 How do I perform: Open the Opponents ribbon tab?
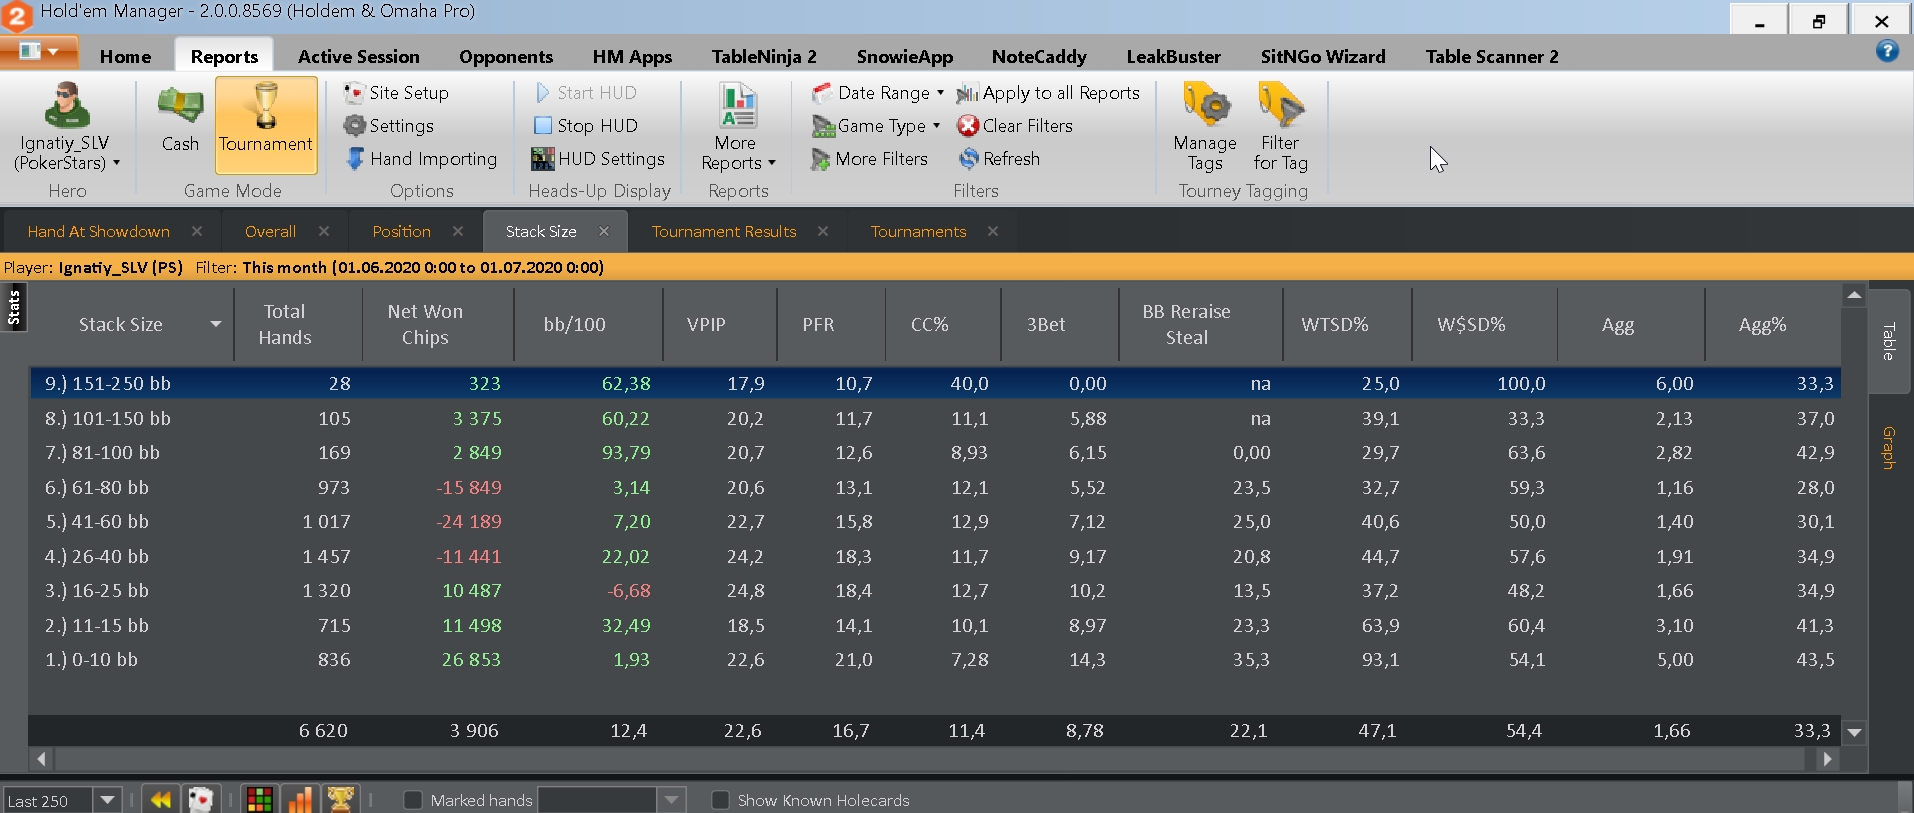coord(506,57)
